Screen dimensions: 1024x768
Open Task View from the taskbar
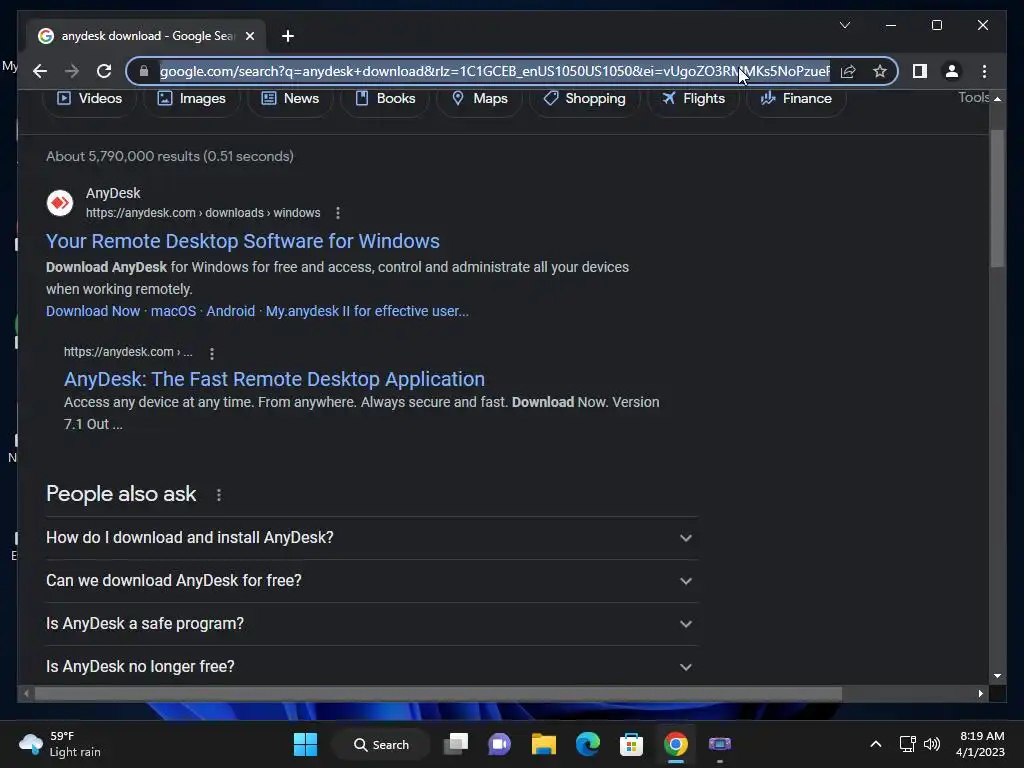pos(456,744)
